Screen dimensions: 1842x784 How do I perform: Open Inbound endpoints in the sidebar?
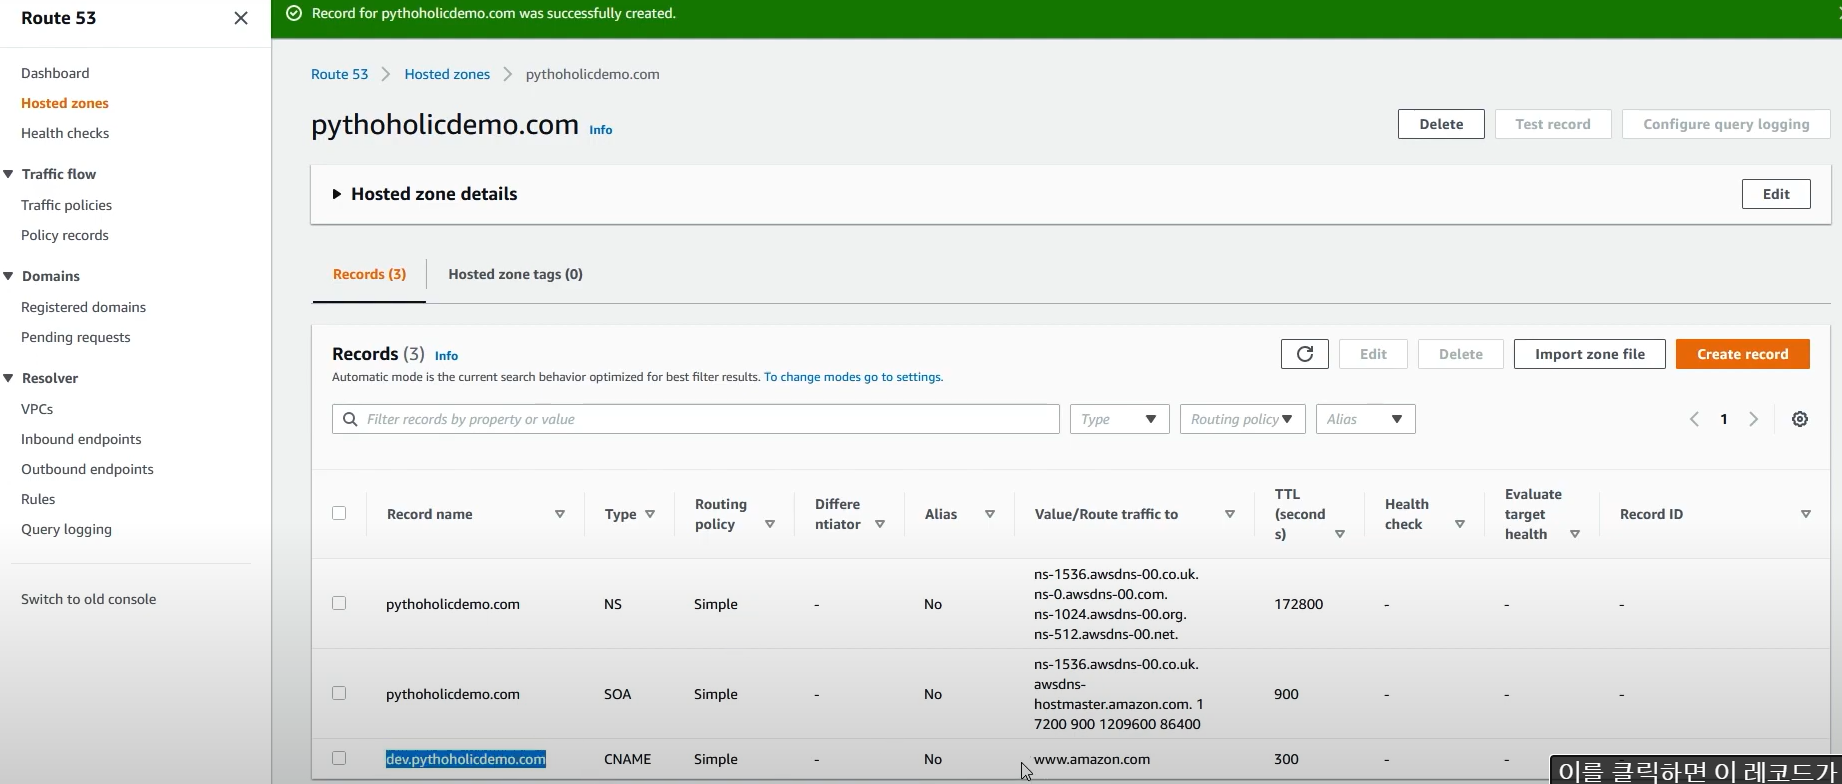pyautogui.click(x=81, y=439)
